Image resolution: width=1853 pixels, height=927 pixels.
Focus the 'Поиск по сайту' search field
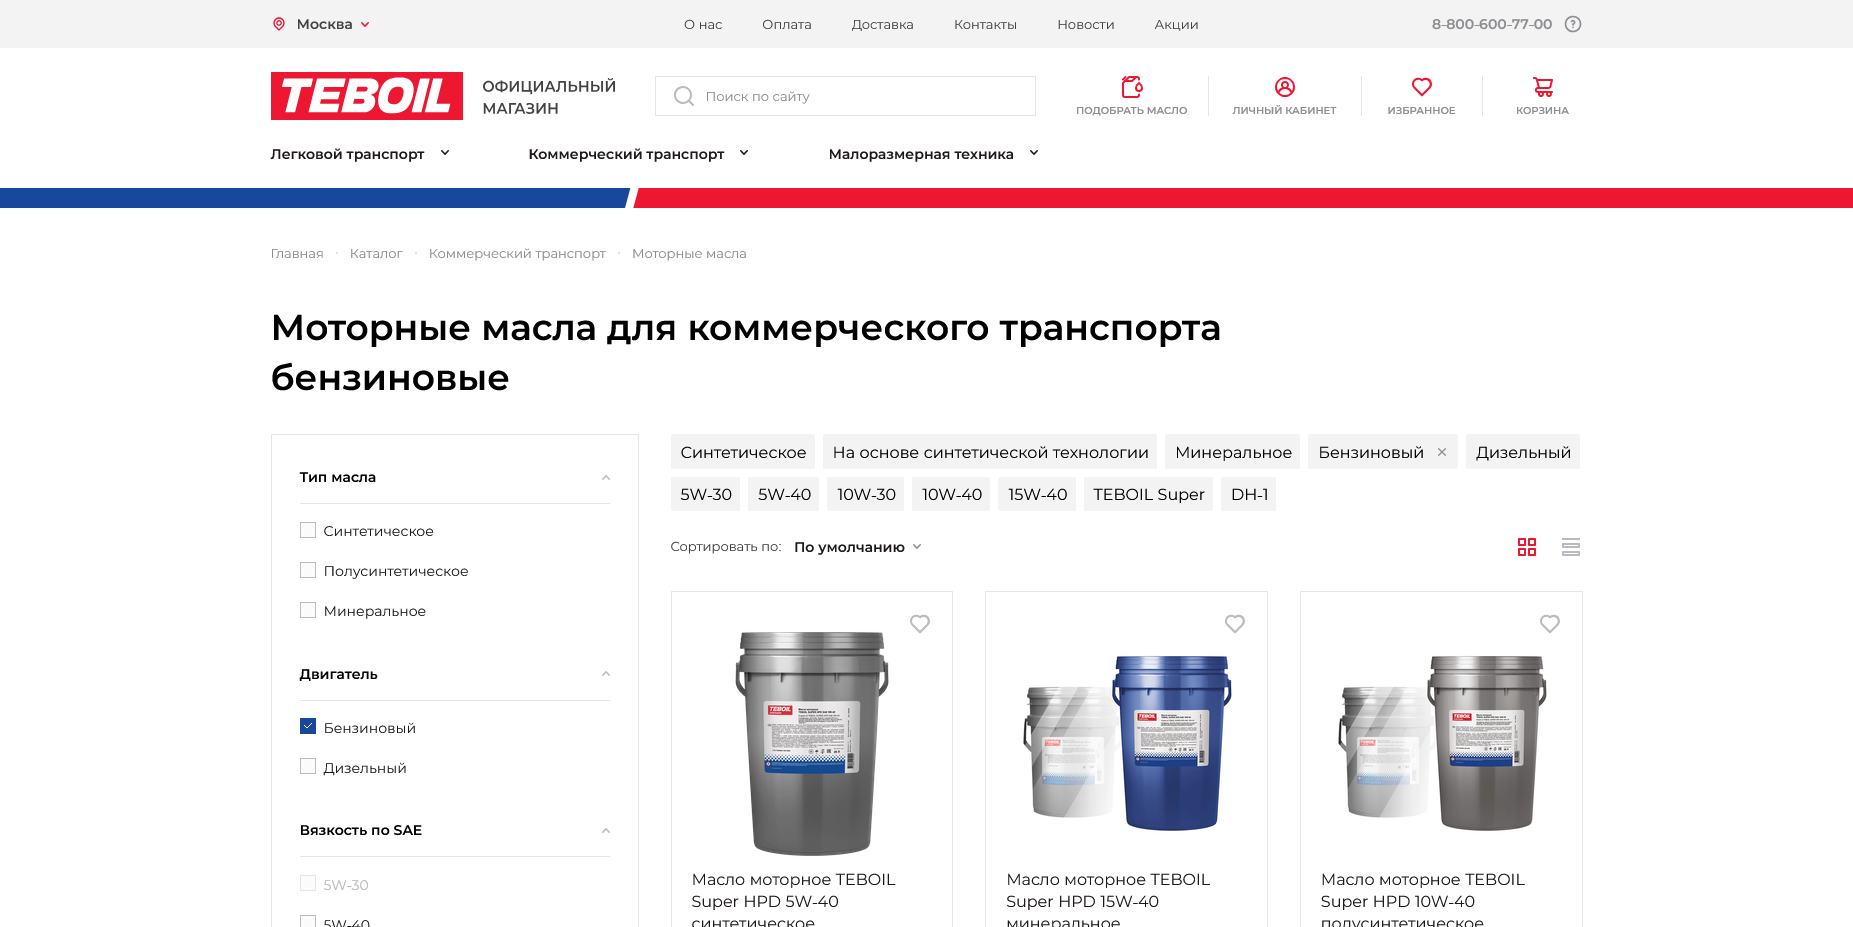pos(846,96)
